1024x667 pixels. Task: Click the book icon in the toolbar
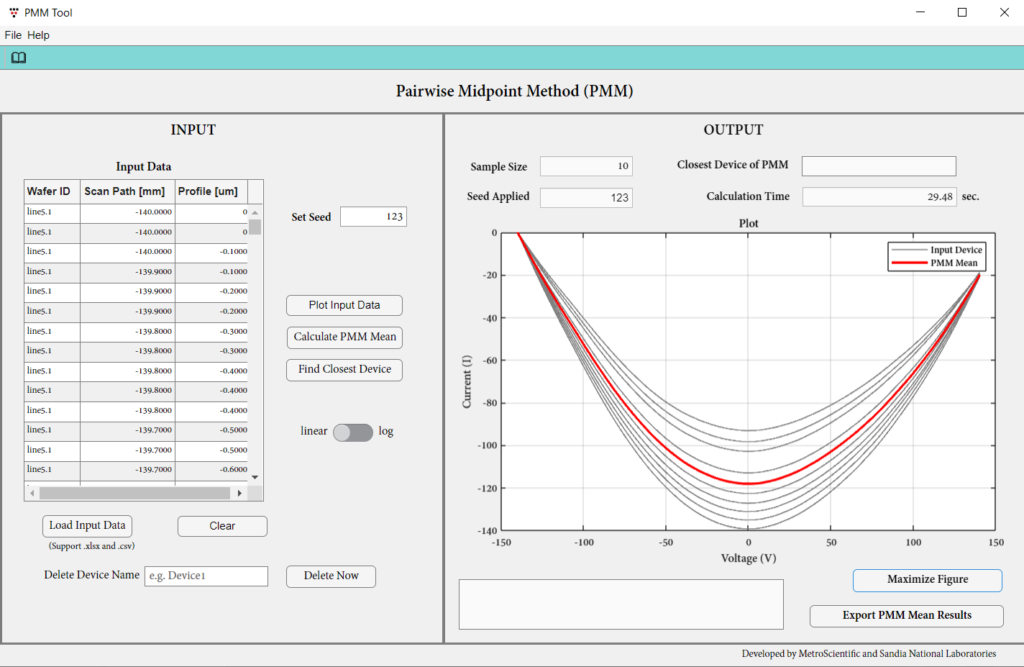tap(18, 58)
